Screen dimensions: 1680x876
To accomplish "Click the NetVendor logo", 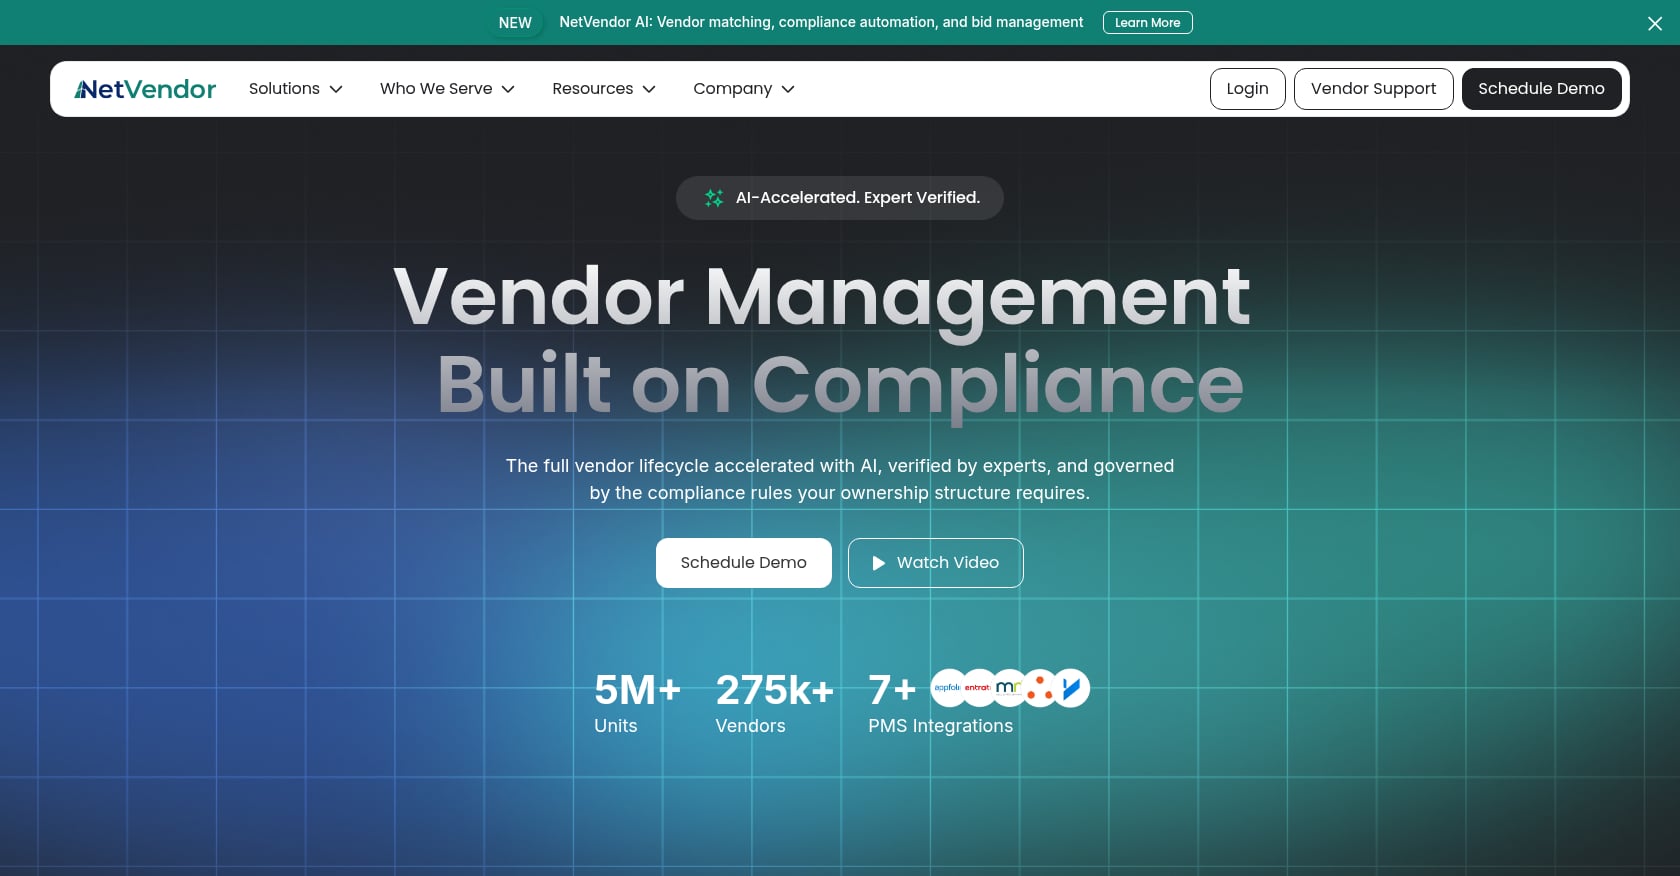I will [145, 89].
